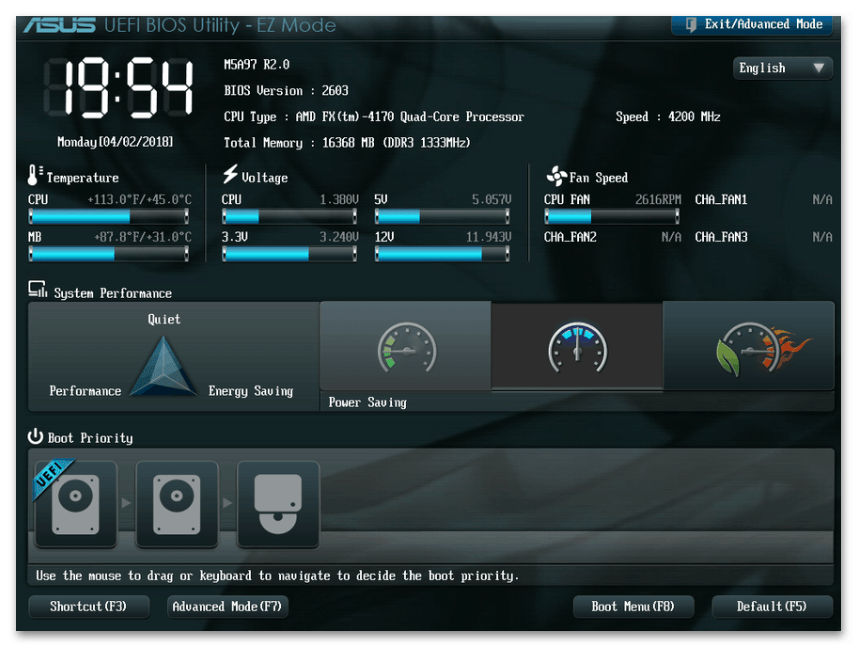This screenshot has width=857, height=647.
Task: Click the second hard drive boot device
Action: point(177,504)
